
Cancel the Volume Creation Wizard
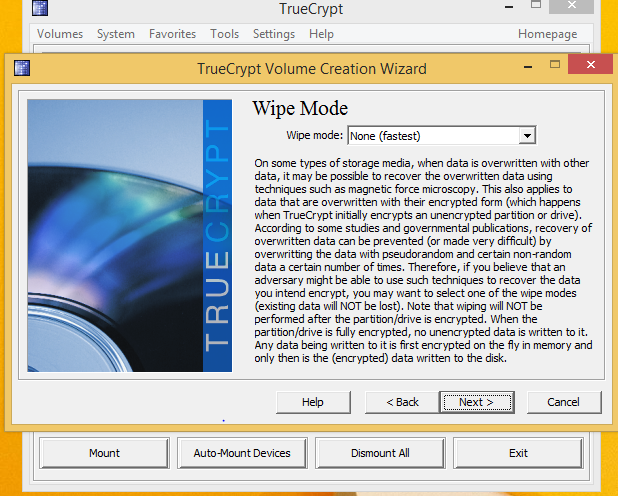[564, 402]
